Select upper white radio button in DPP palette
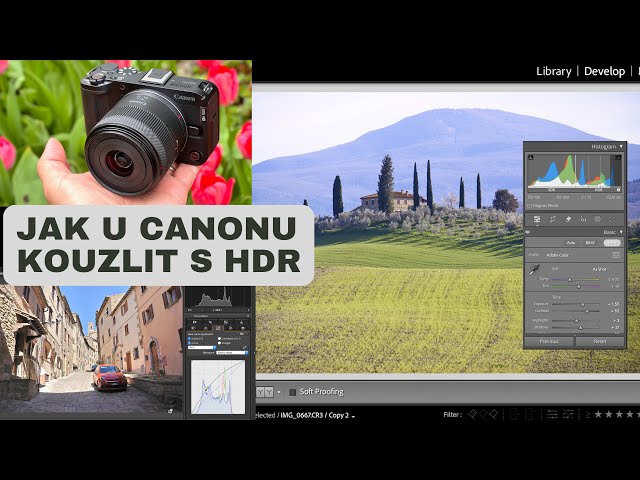Viewport: 640px width, 480px height. coord(220,338)
